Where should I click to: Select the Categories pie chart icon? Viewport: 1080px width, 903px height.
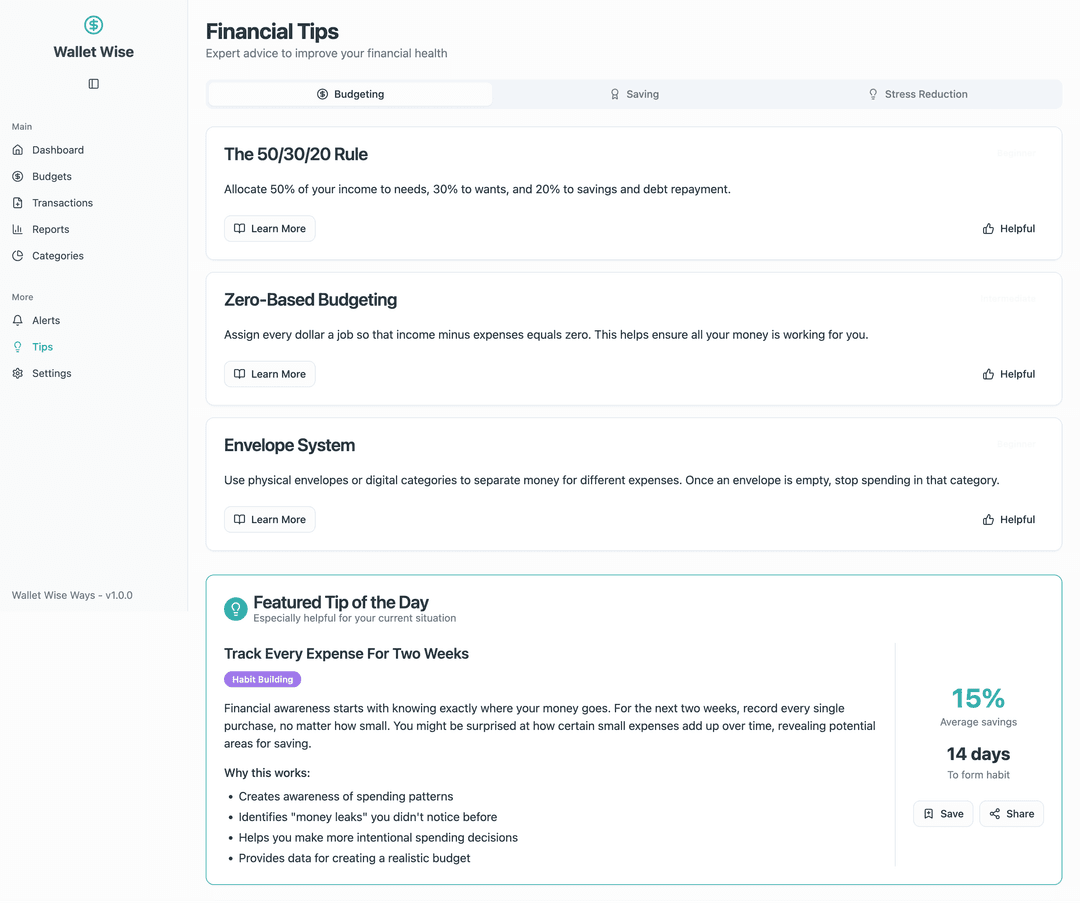click(x=18, y=255)
